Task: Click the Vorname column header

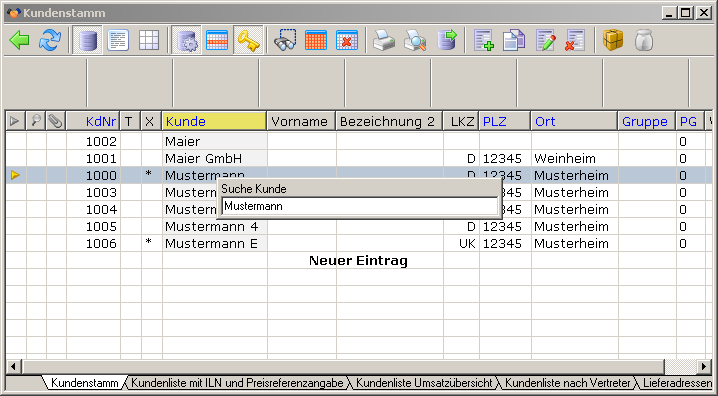Action: (301, 121)
